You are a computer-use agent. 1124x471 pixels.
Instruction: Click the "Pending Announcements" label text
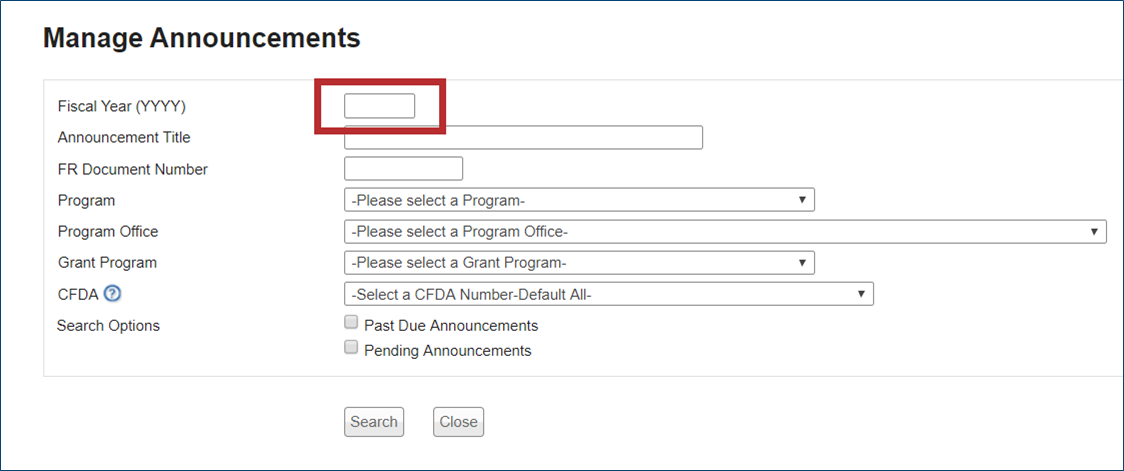[447, 351]
